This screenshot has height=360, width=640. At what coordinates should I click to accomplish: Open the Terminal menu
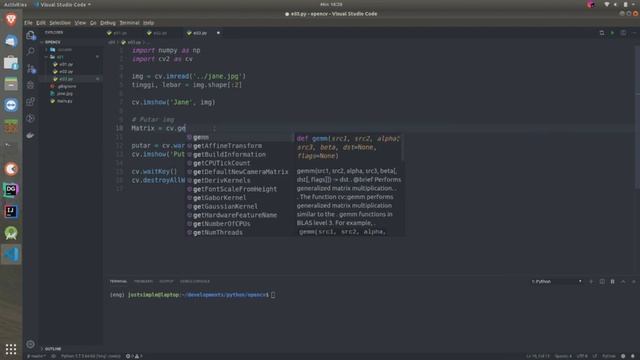[x=129, y=23]
